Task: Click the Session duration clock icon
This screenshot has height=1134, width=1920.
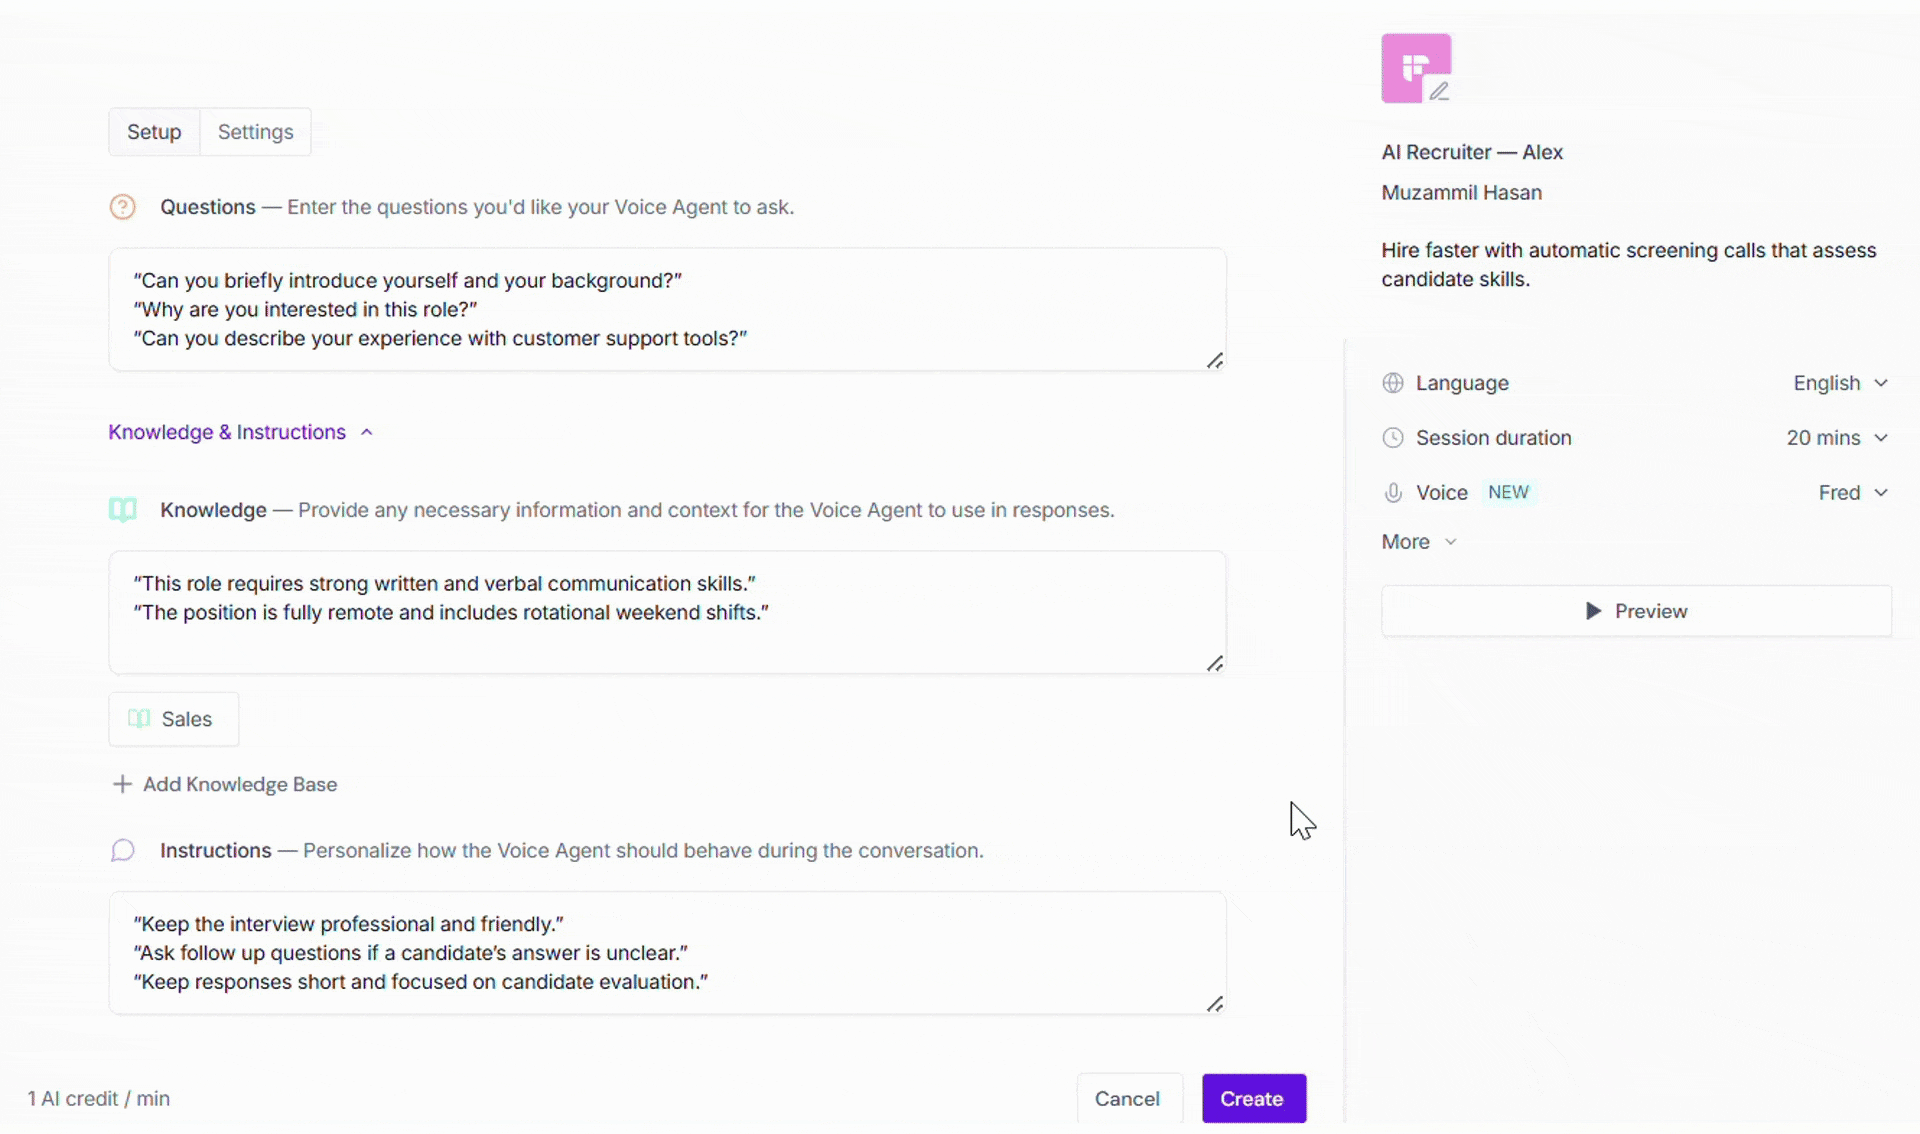Action: point(1393,438)
